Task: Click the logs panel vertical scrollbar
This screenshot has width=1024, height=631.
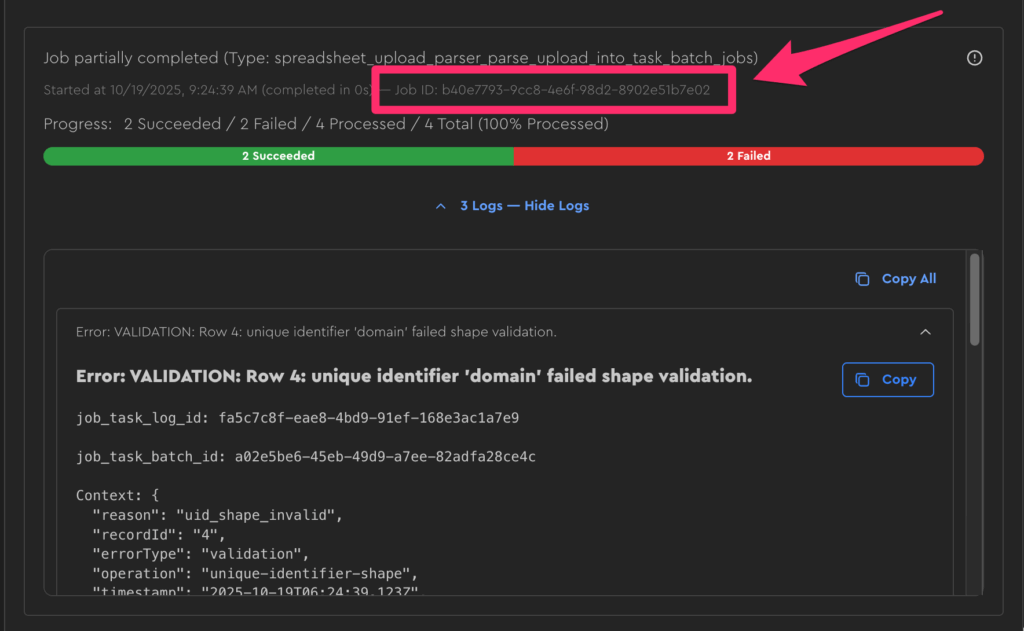Action: pyautogui.click(x=974, y=300)
